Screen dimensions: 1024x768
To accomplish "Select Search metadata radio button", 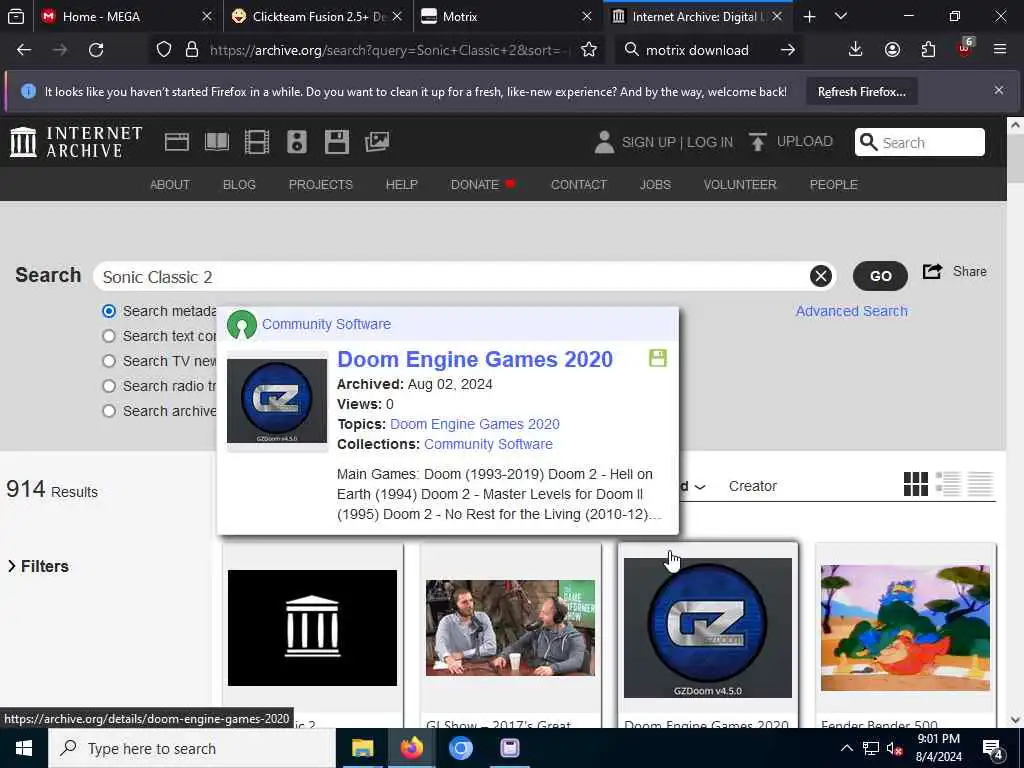I will [109, 312].
